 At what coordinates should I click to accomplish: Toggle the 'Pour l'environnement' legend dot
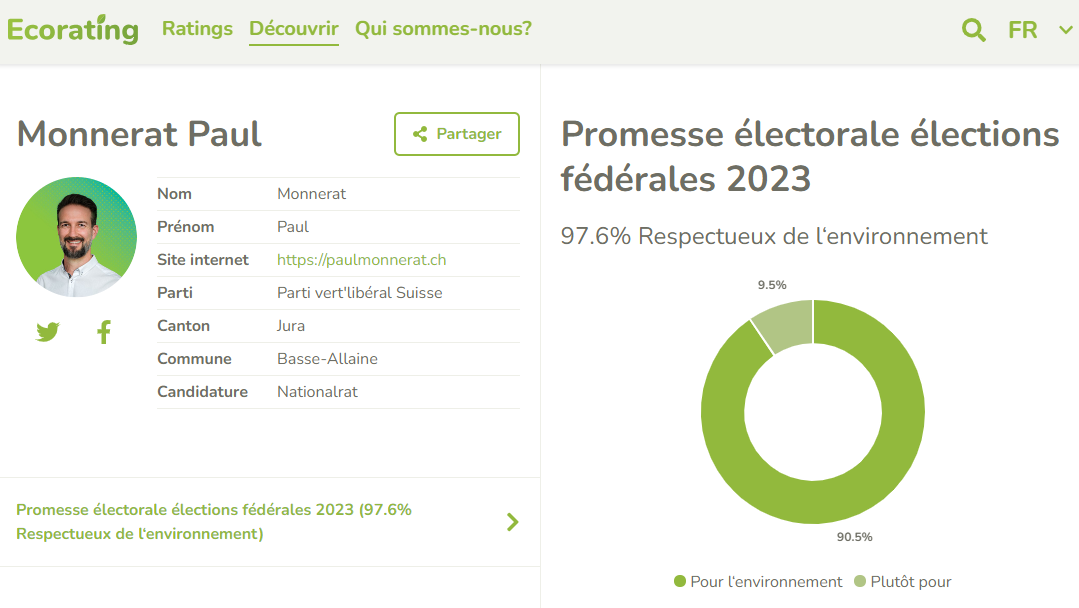pyautogui.click(x=680, y=581)
